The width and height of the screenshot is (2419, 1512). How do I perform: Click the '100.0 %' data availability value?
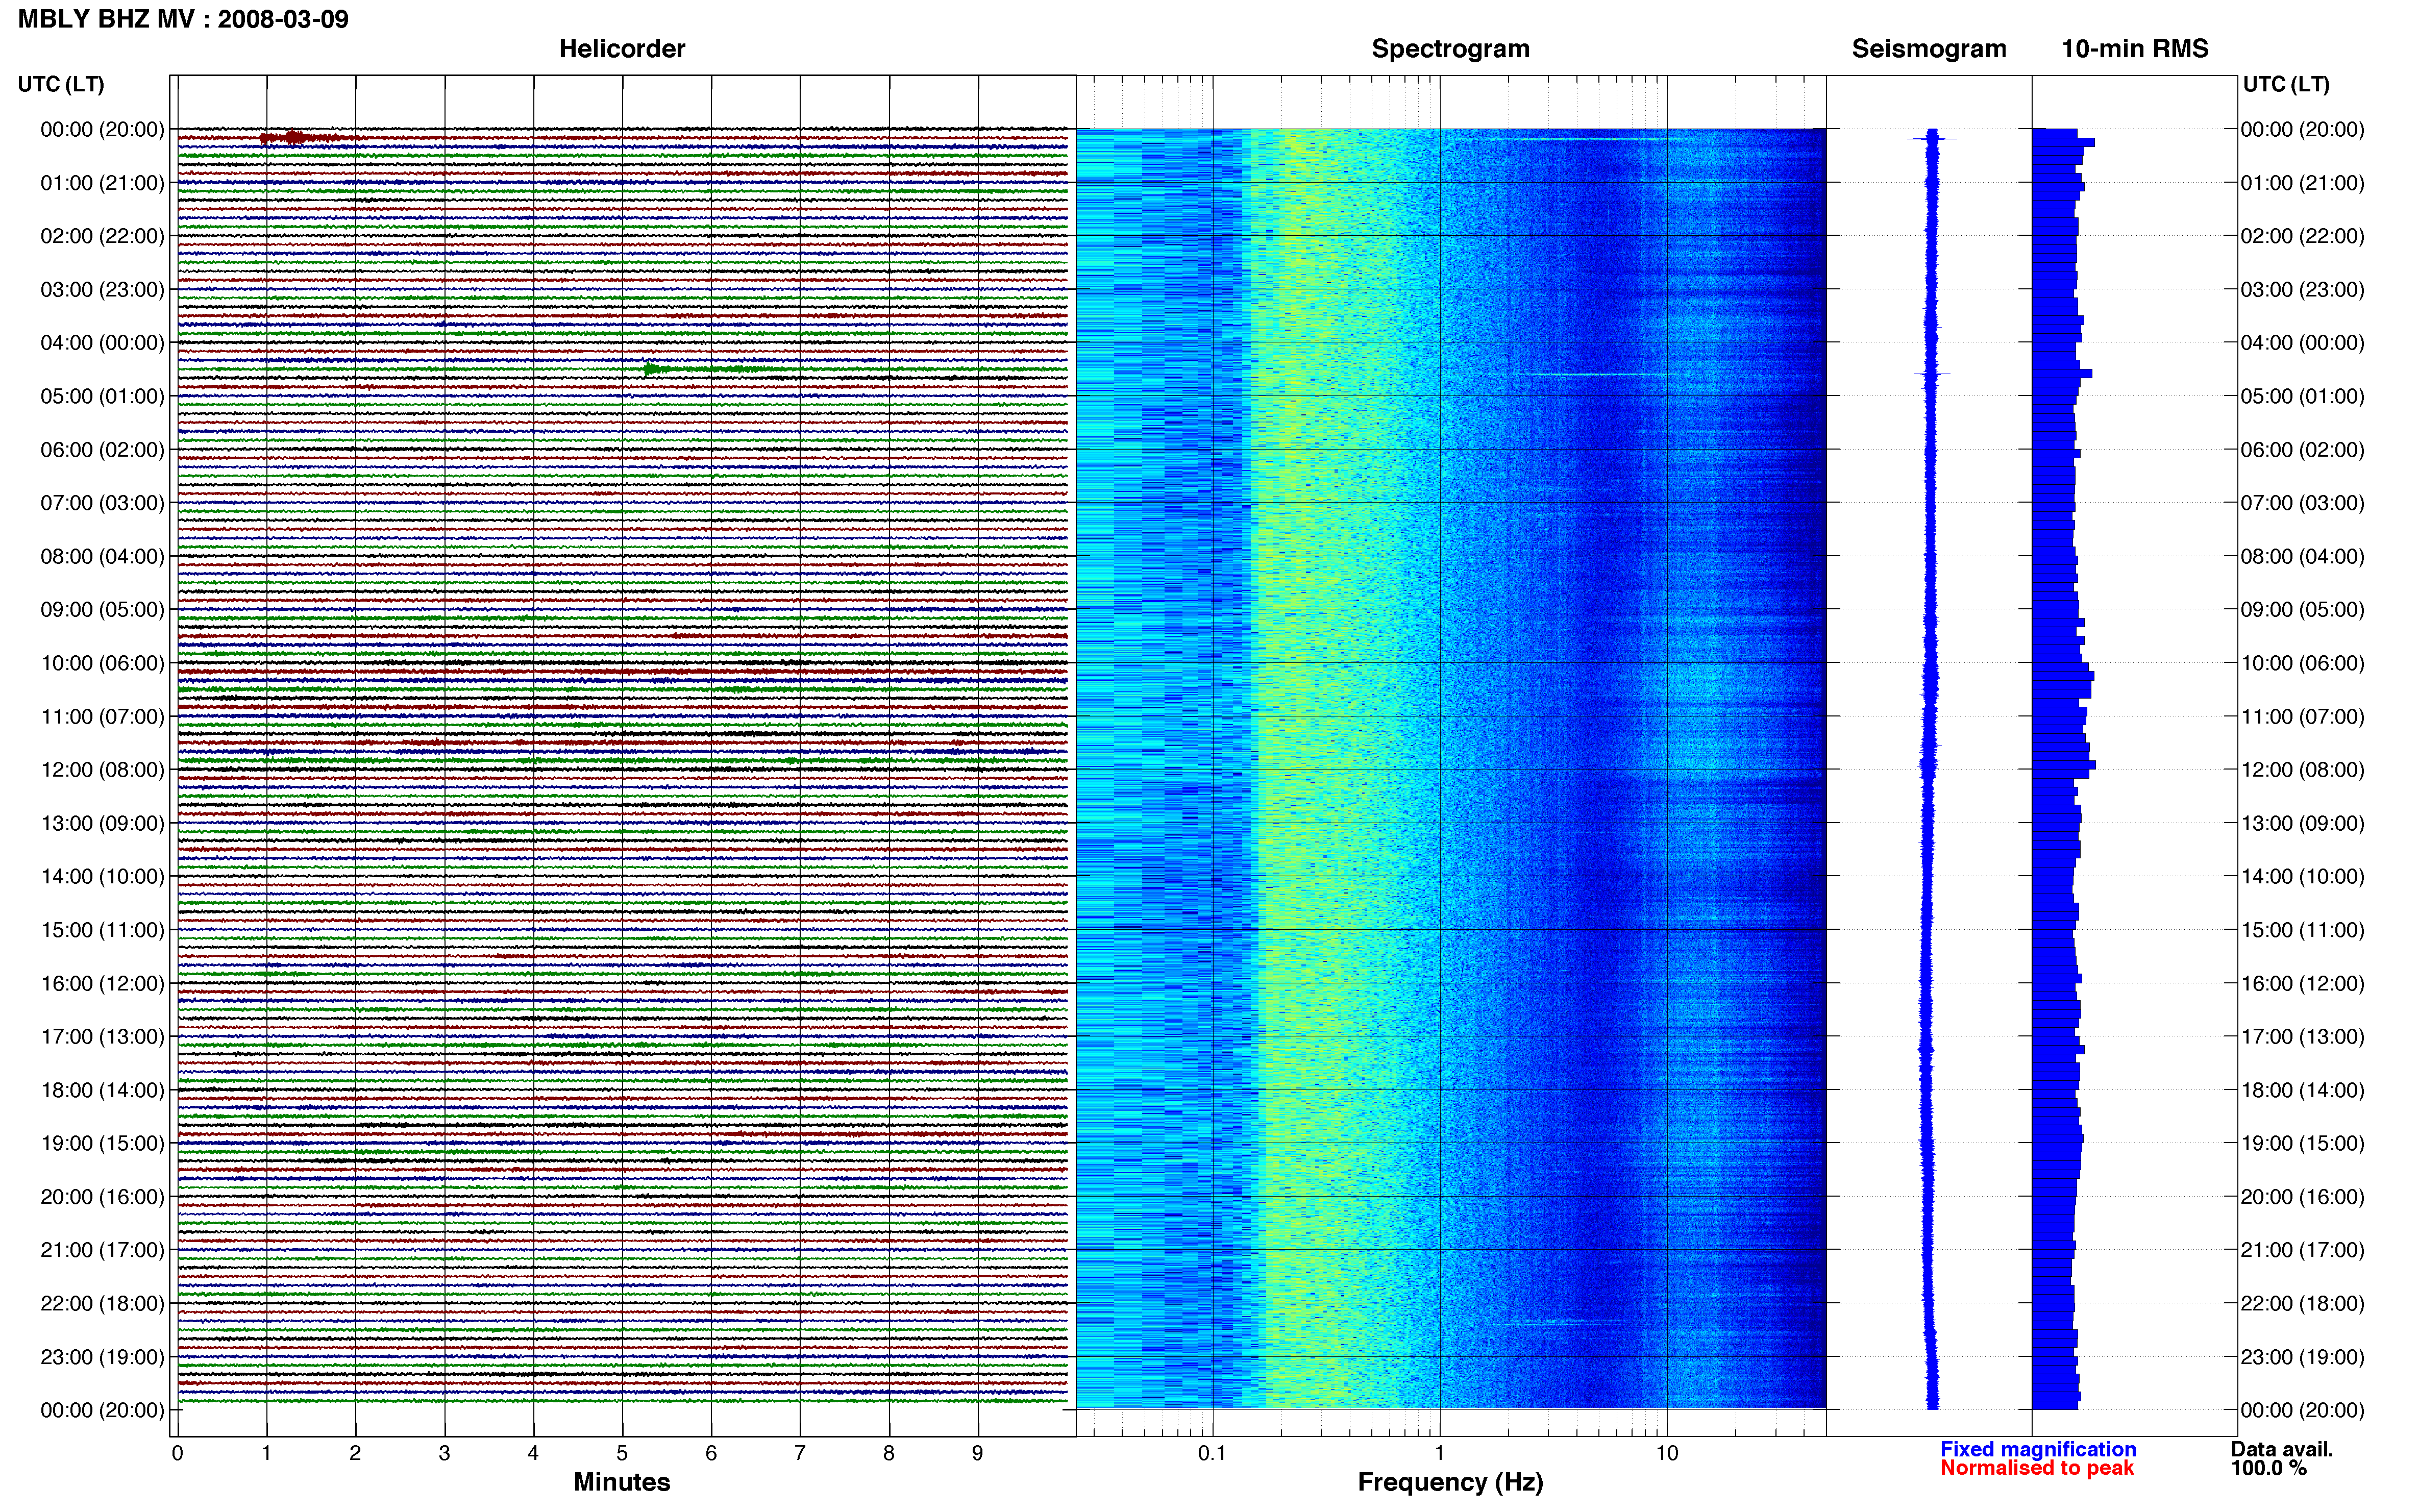[x=2269, y=1468]
